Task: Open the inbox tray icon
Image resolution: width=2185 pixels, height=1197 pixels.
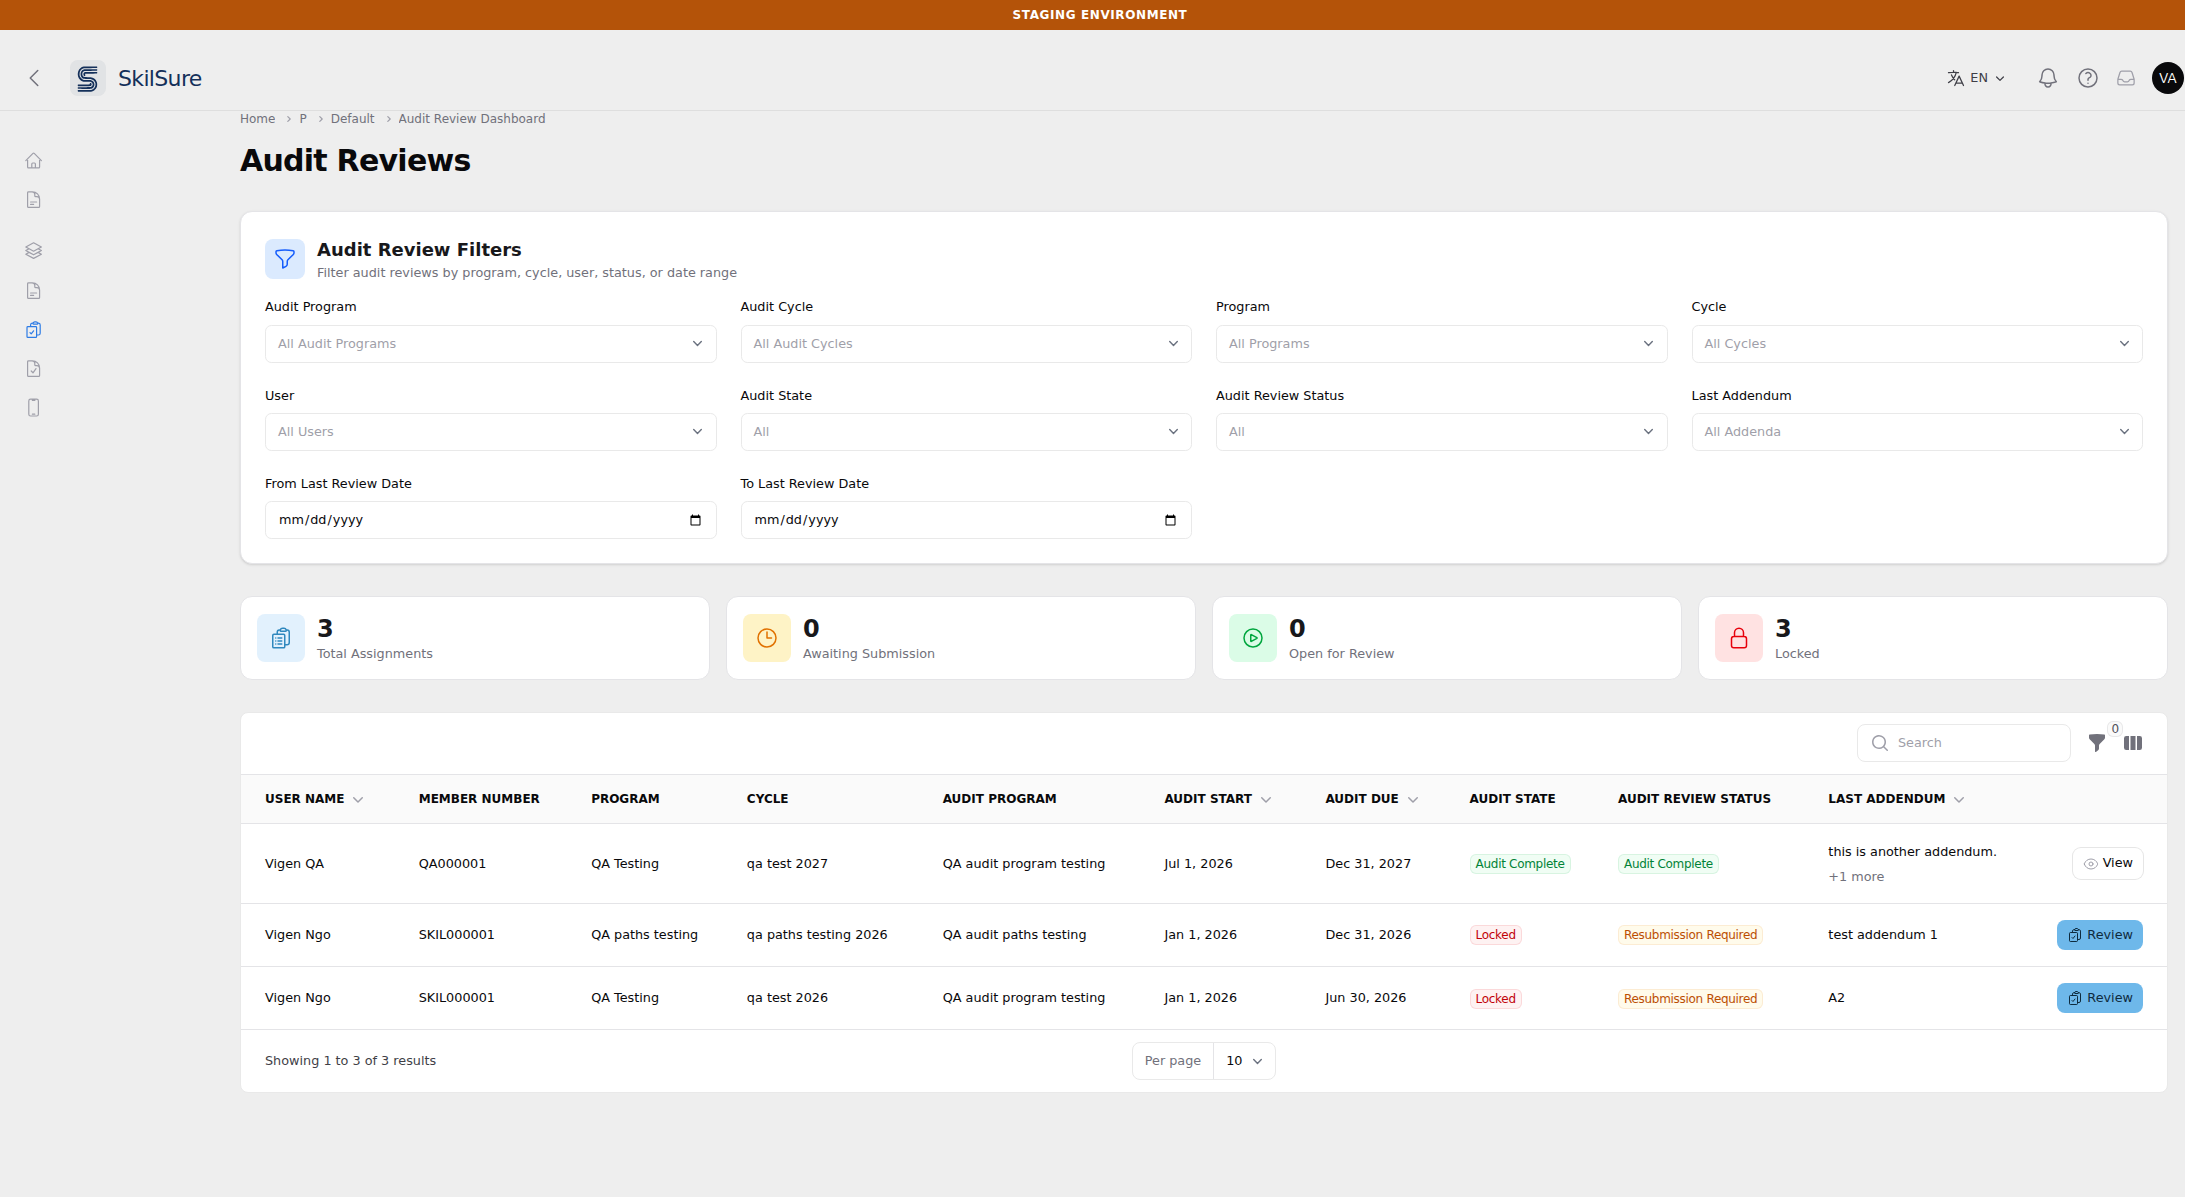Action: coord(2126,78)
